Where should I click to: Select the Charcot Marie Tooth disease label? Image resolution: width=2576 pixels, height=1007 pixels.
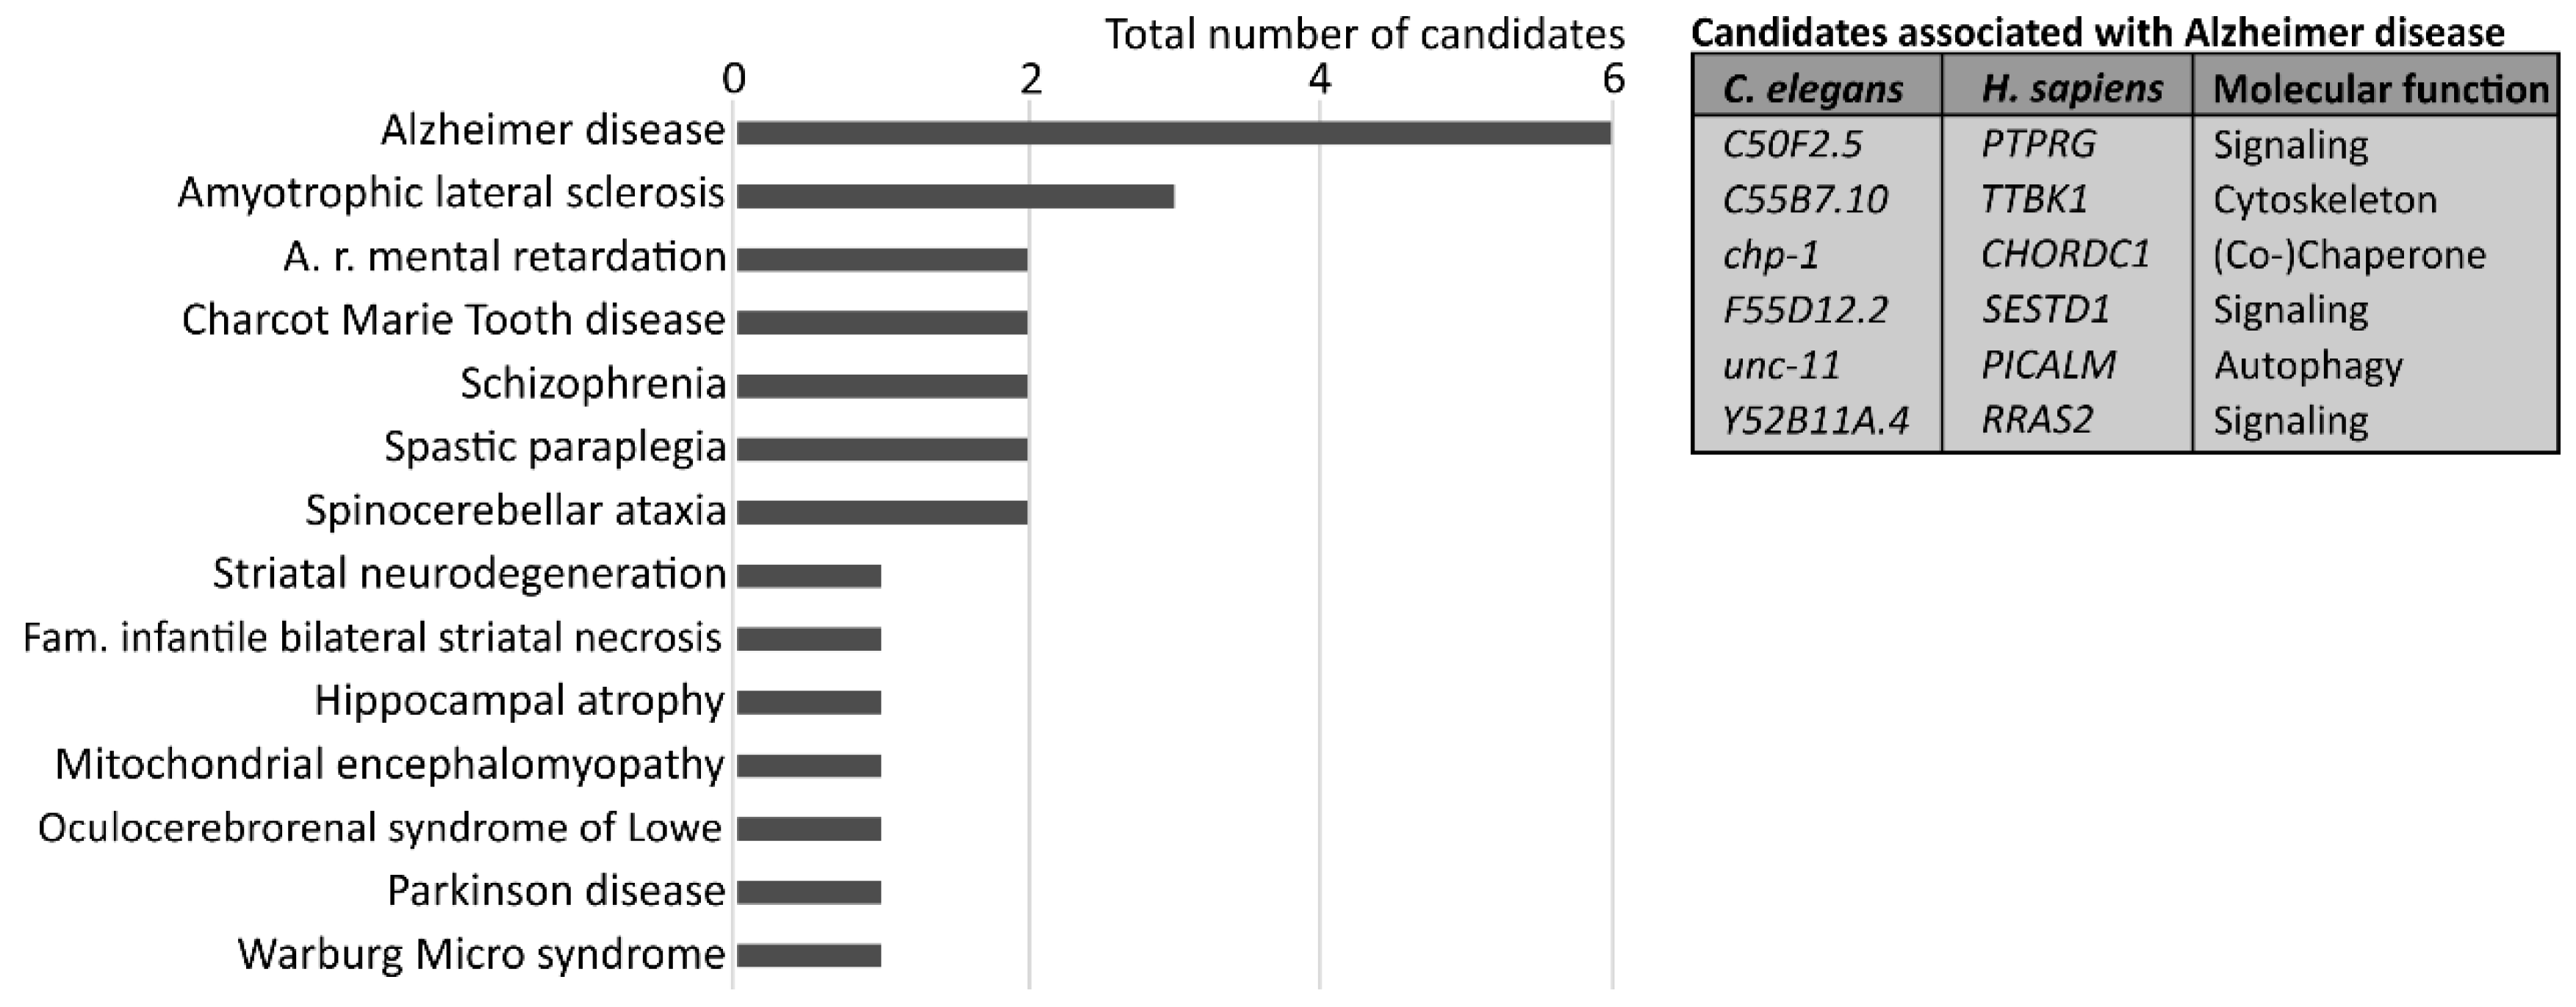click(x=453, y=321)
